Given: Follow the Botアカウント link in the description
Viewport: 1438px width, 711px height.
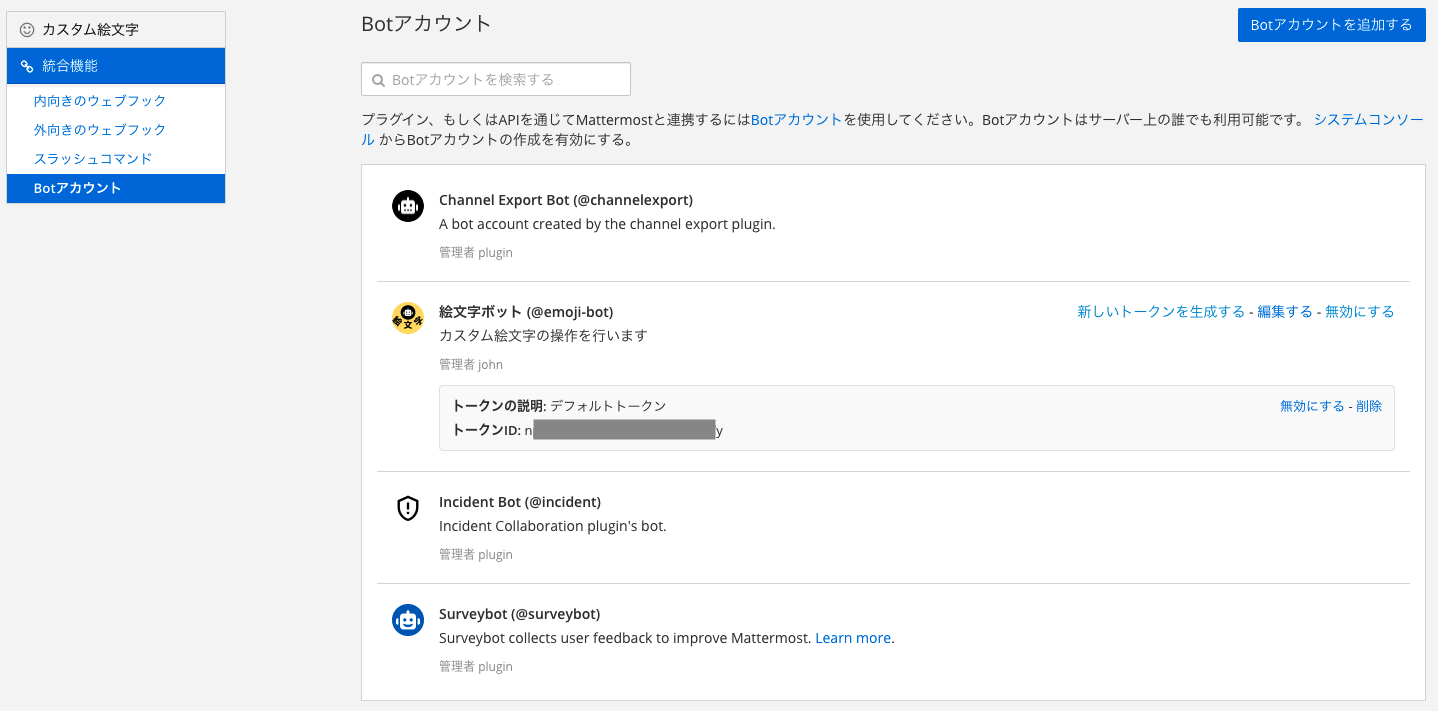Looking at the screenshot, I should click(x=797, y=120).
